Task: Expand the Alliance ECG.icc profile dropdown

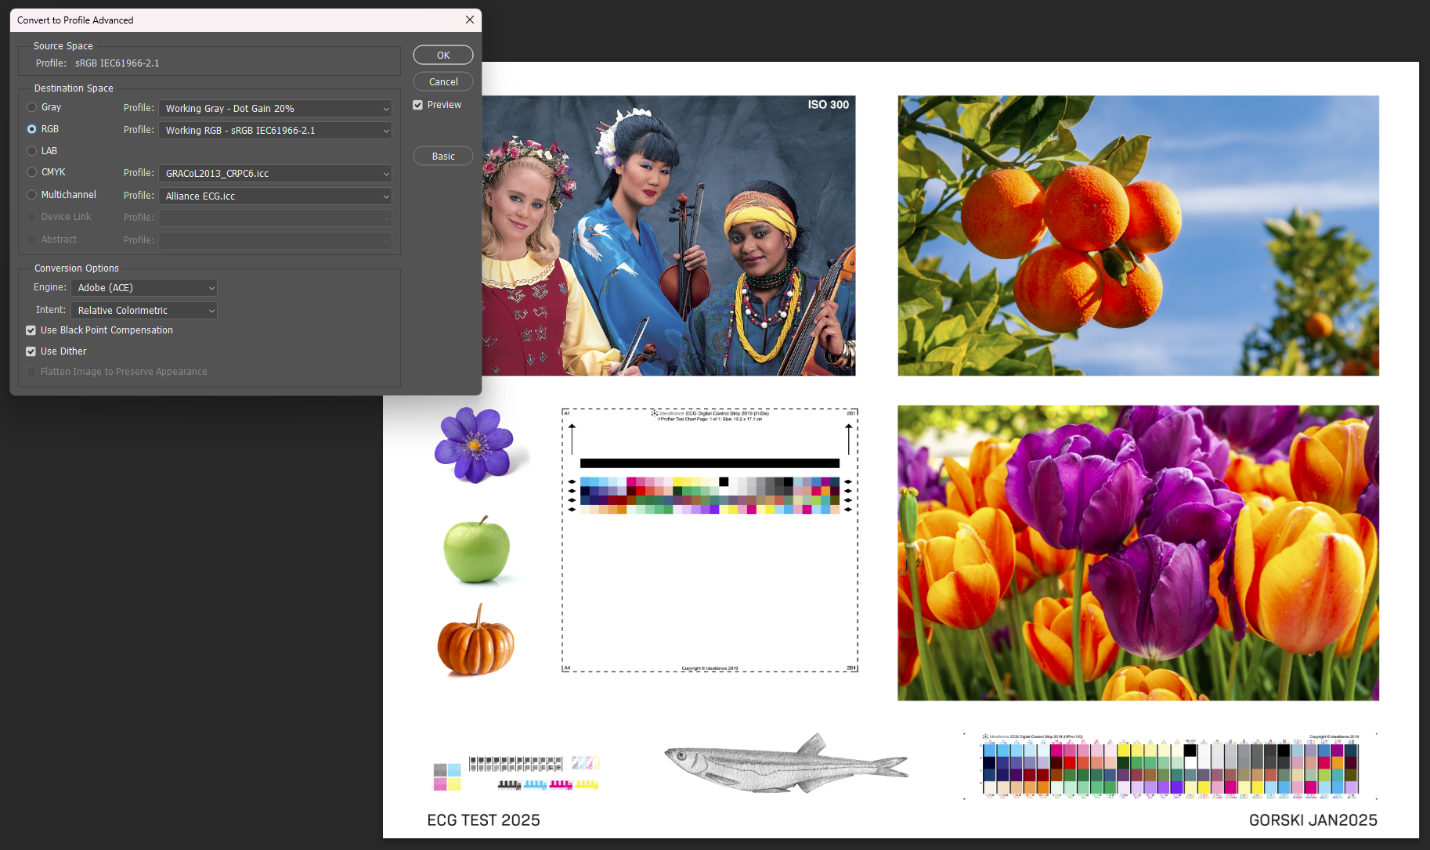Action: pyautogui.click(x=275, y=197)
